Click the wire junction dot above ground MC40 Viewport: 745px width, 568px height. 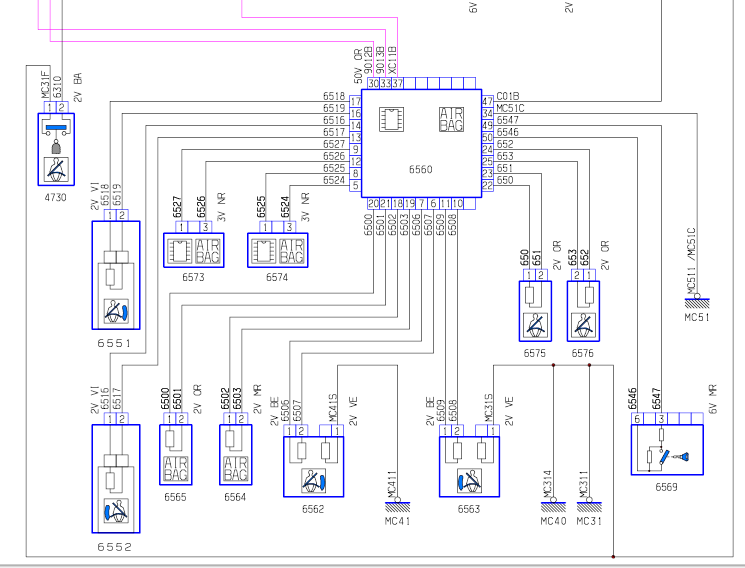[x=554, y=365]
